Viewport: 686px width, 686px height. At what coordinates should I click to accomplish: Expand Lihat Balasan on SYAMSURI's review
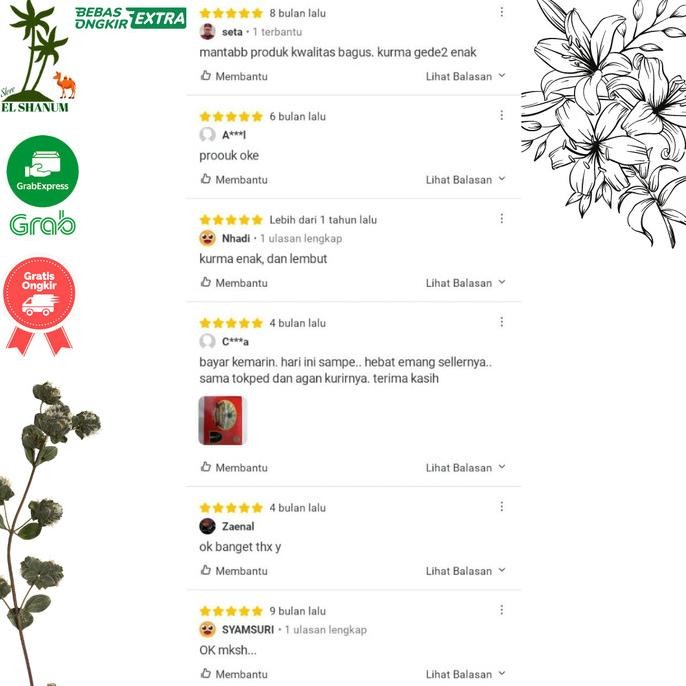click(x=466, y=674)
